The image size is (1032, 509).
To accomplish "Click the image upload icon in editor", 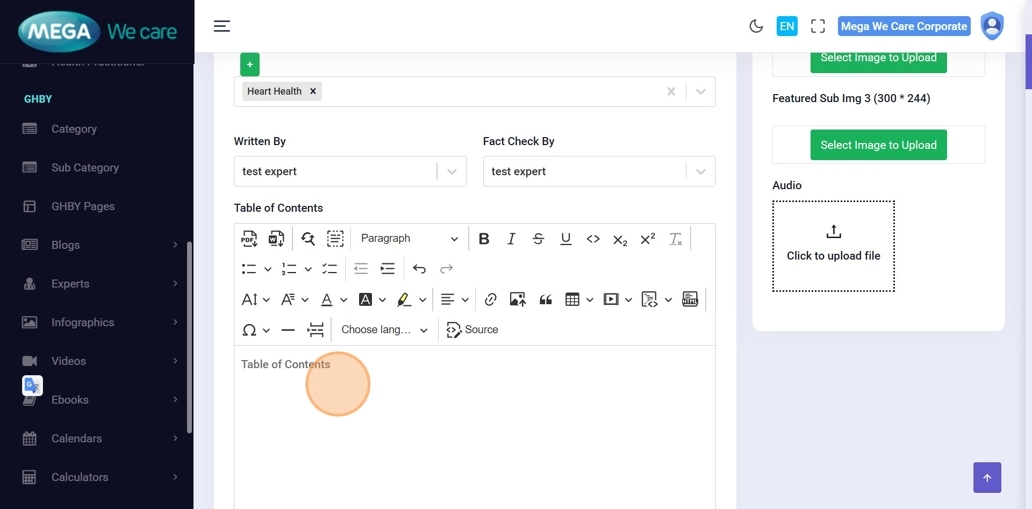I will (517, 299).
